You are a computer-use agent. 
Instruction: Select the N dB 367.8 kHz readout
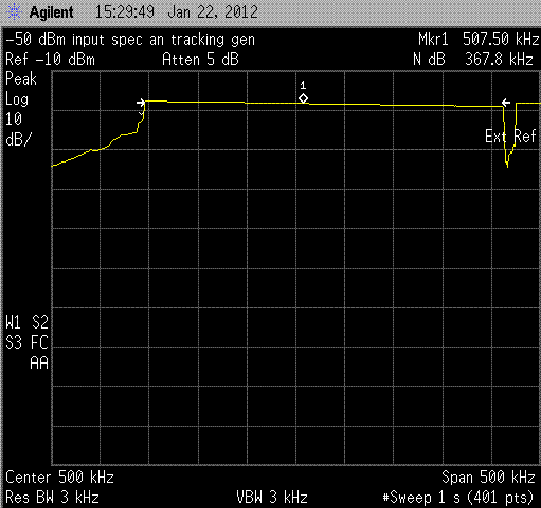473,59
